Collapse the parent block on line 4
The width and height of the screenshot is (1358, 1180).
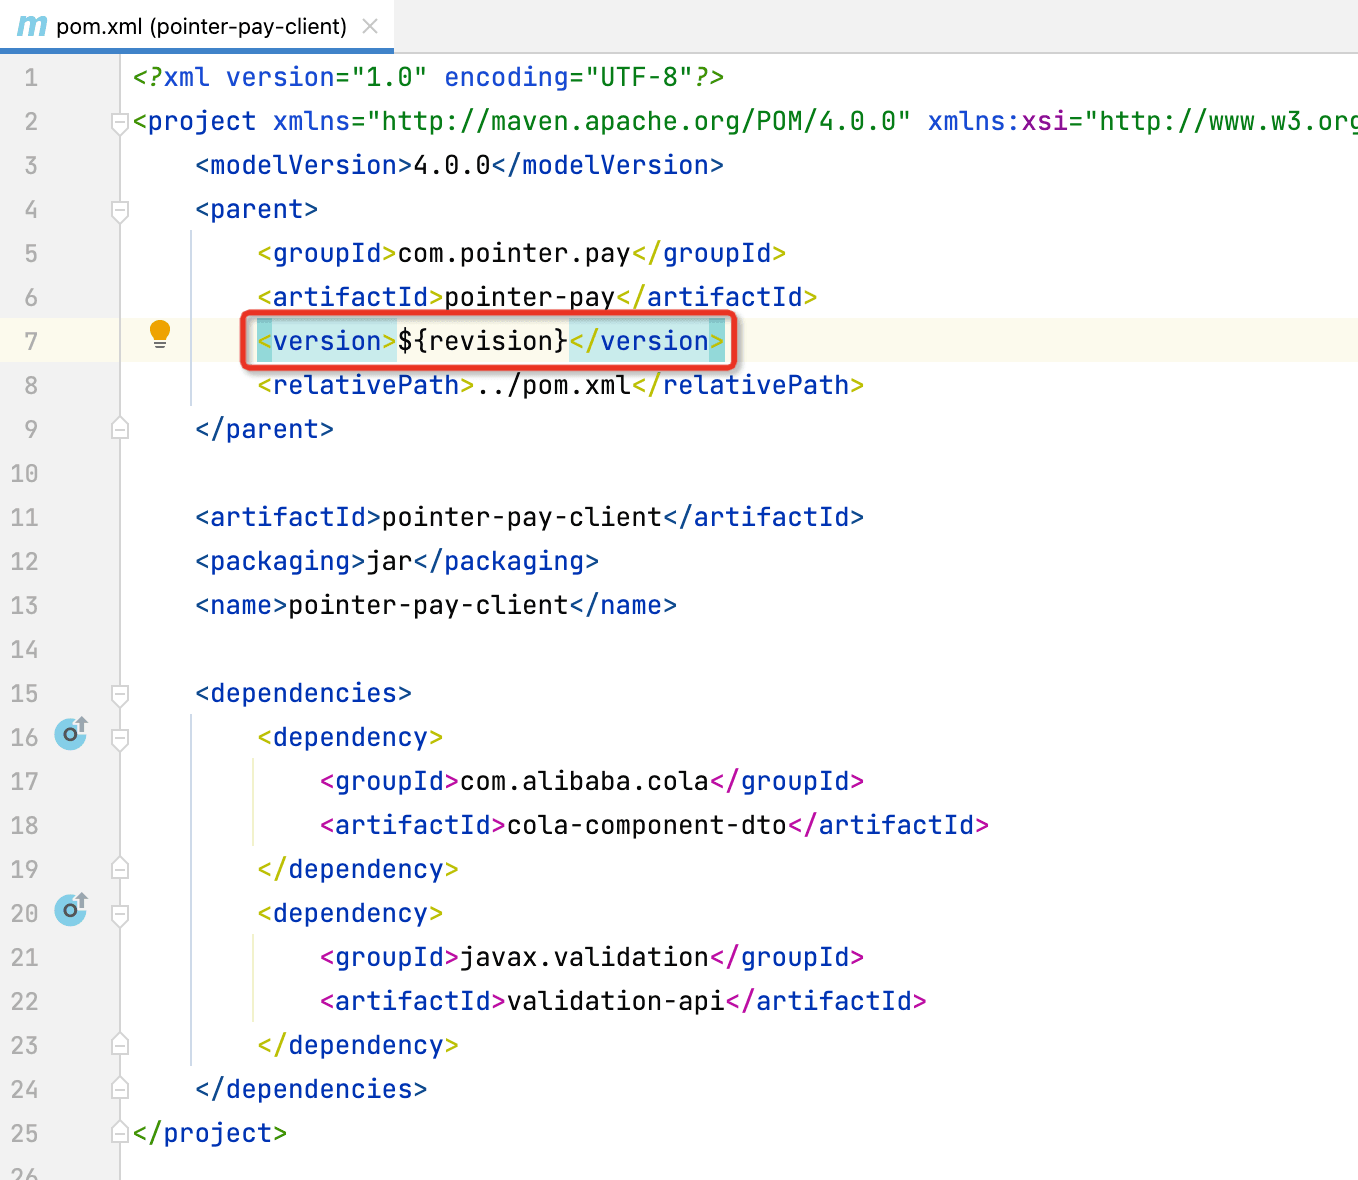click(x=120, y=210)
